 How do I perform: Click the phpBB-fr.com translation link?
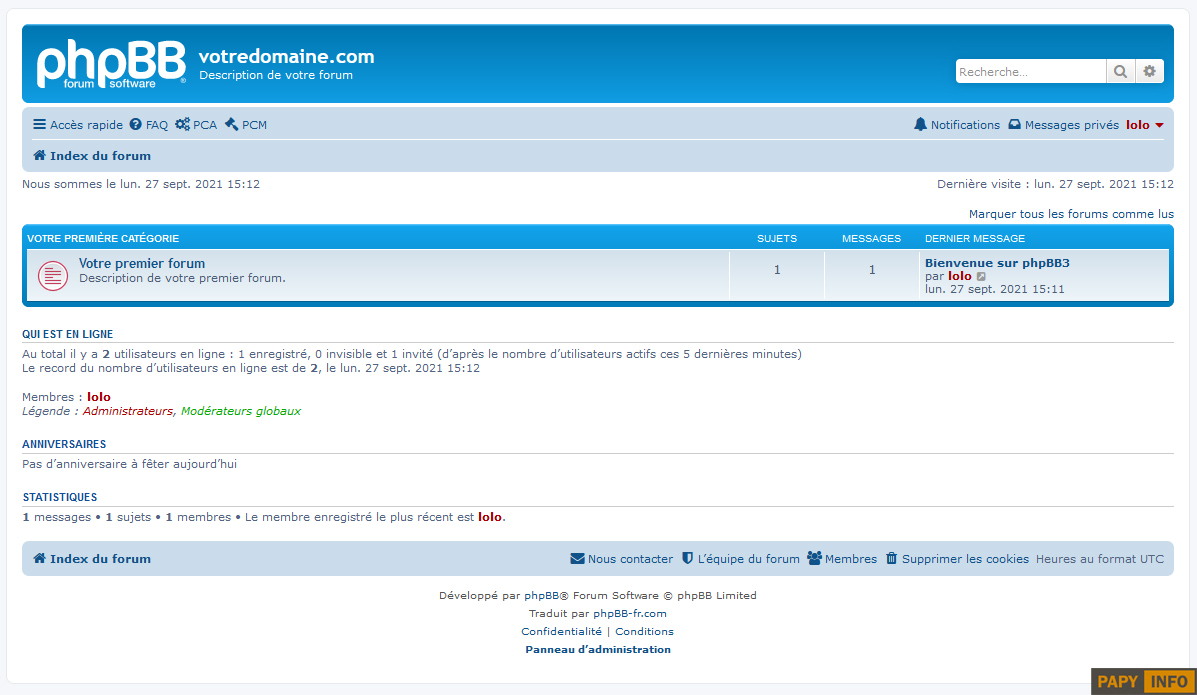coord(630,613)
